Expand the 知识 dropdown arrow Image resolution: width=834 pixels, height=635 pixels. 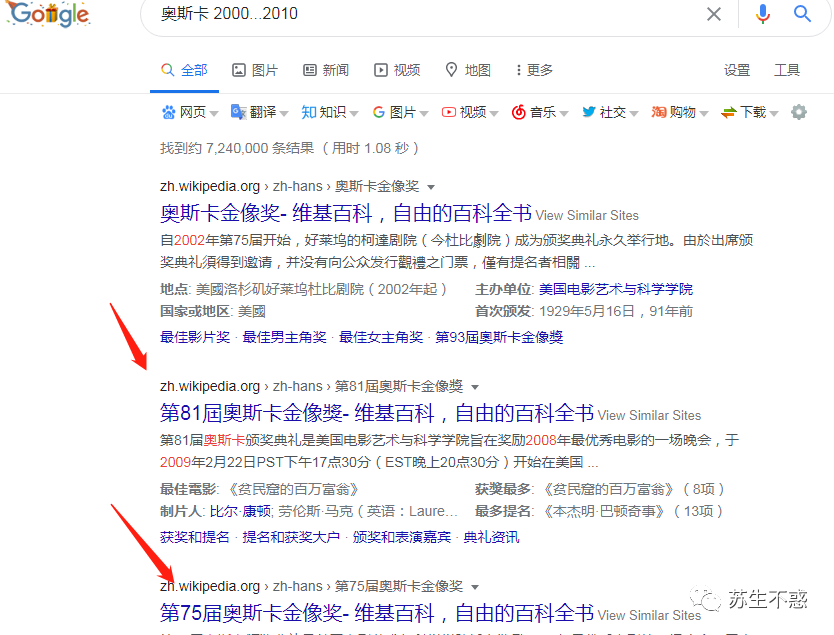coord(354,113)
